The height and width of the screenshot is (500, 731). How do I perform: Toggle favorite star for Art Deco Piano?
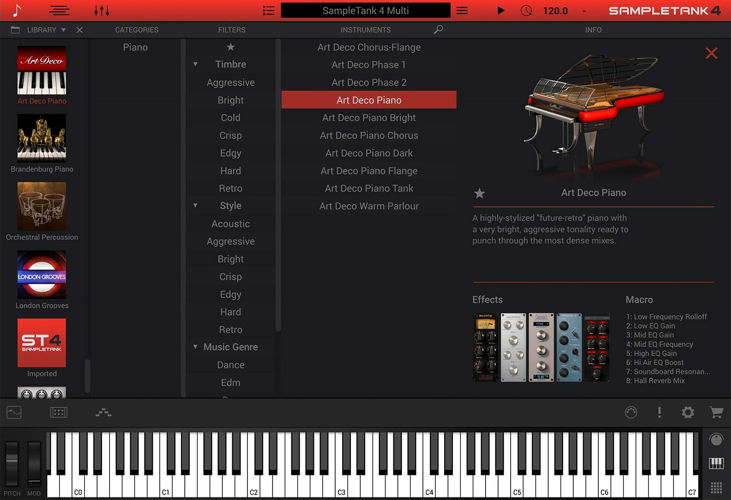coord(479,193)
